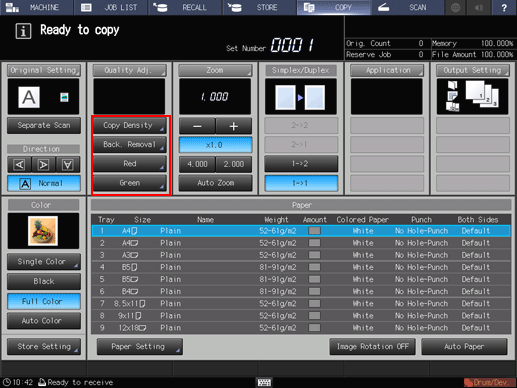This screenshot has width=517, height=388.
Task: Select Full Color mode
Action: pyautogui.click(x=44, y=301)
